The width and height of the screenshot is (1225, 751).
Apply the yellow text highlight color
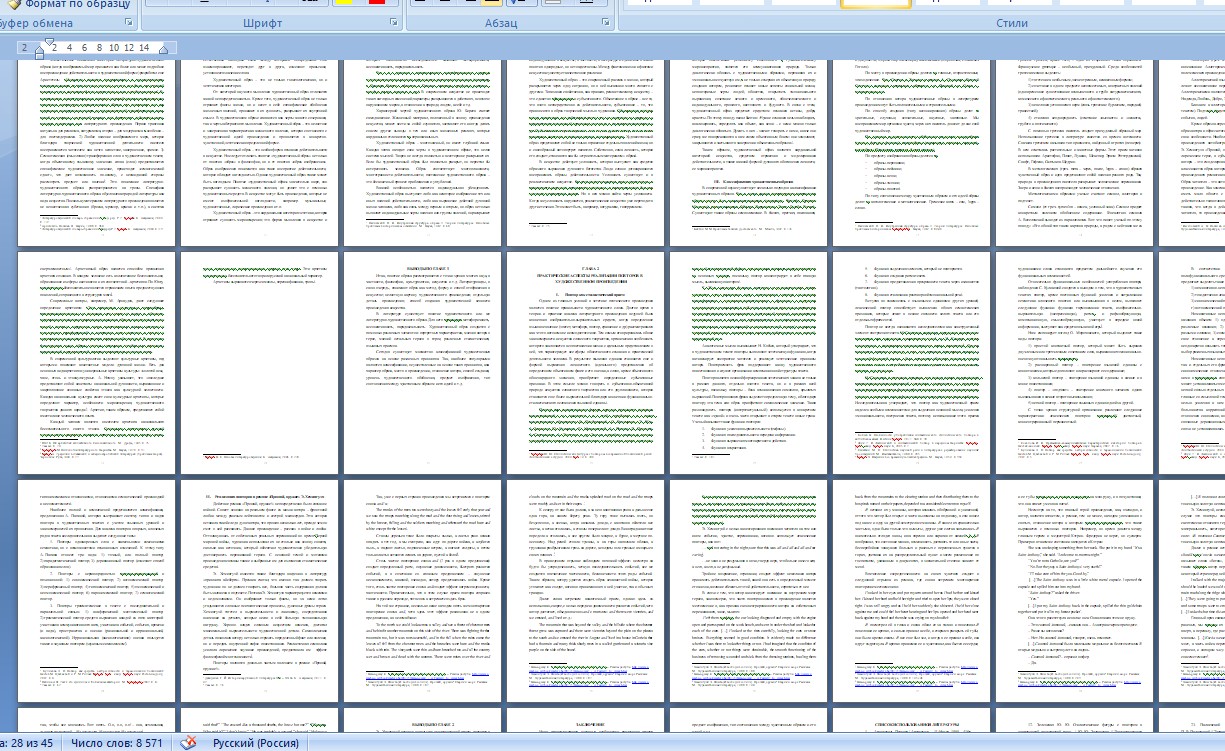point(341,3)
